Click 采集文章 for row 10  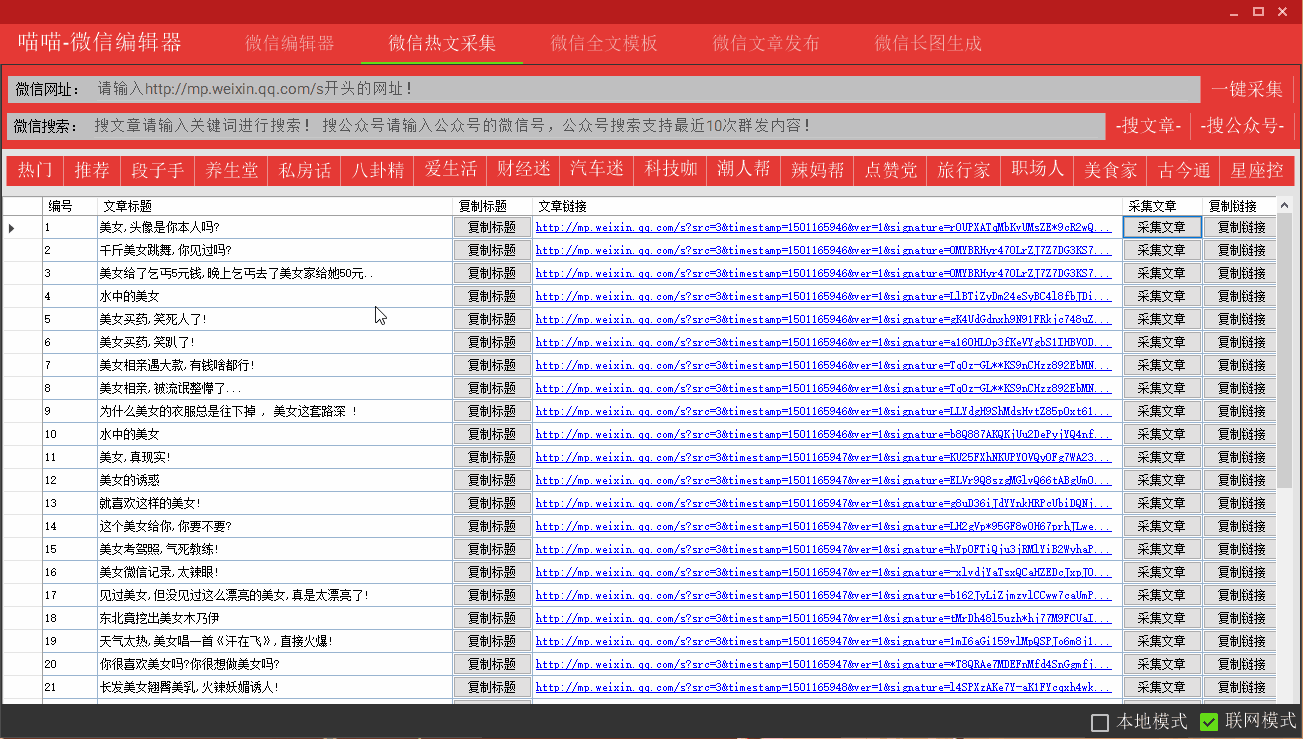(1162, 434)
